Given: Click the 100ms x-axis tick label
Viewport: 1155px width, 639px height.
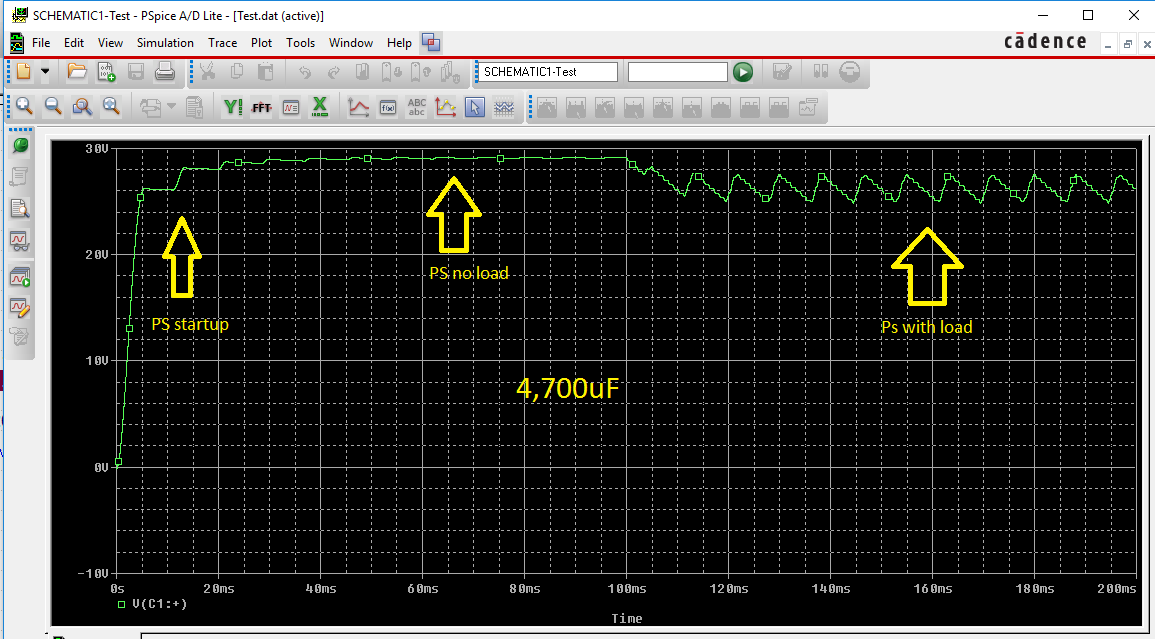Looking at the screenshot, I should pyautogui.click(x=627, y=588).
